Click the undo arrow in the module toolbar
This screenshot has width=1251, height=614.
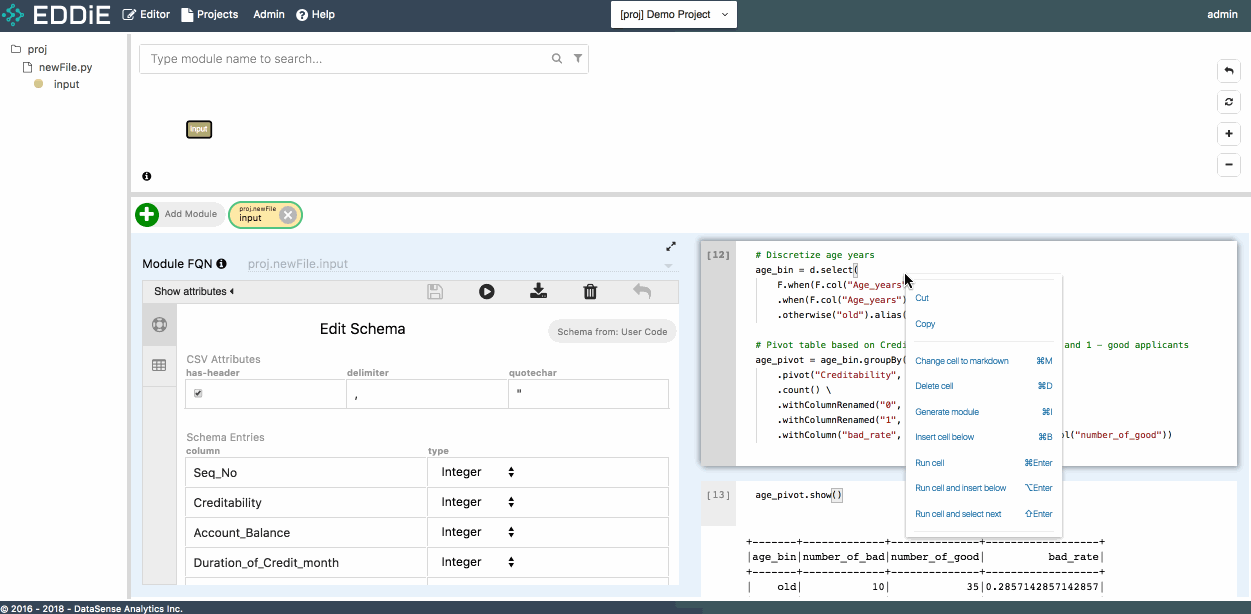(643, 291)
